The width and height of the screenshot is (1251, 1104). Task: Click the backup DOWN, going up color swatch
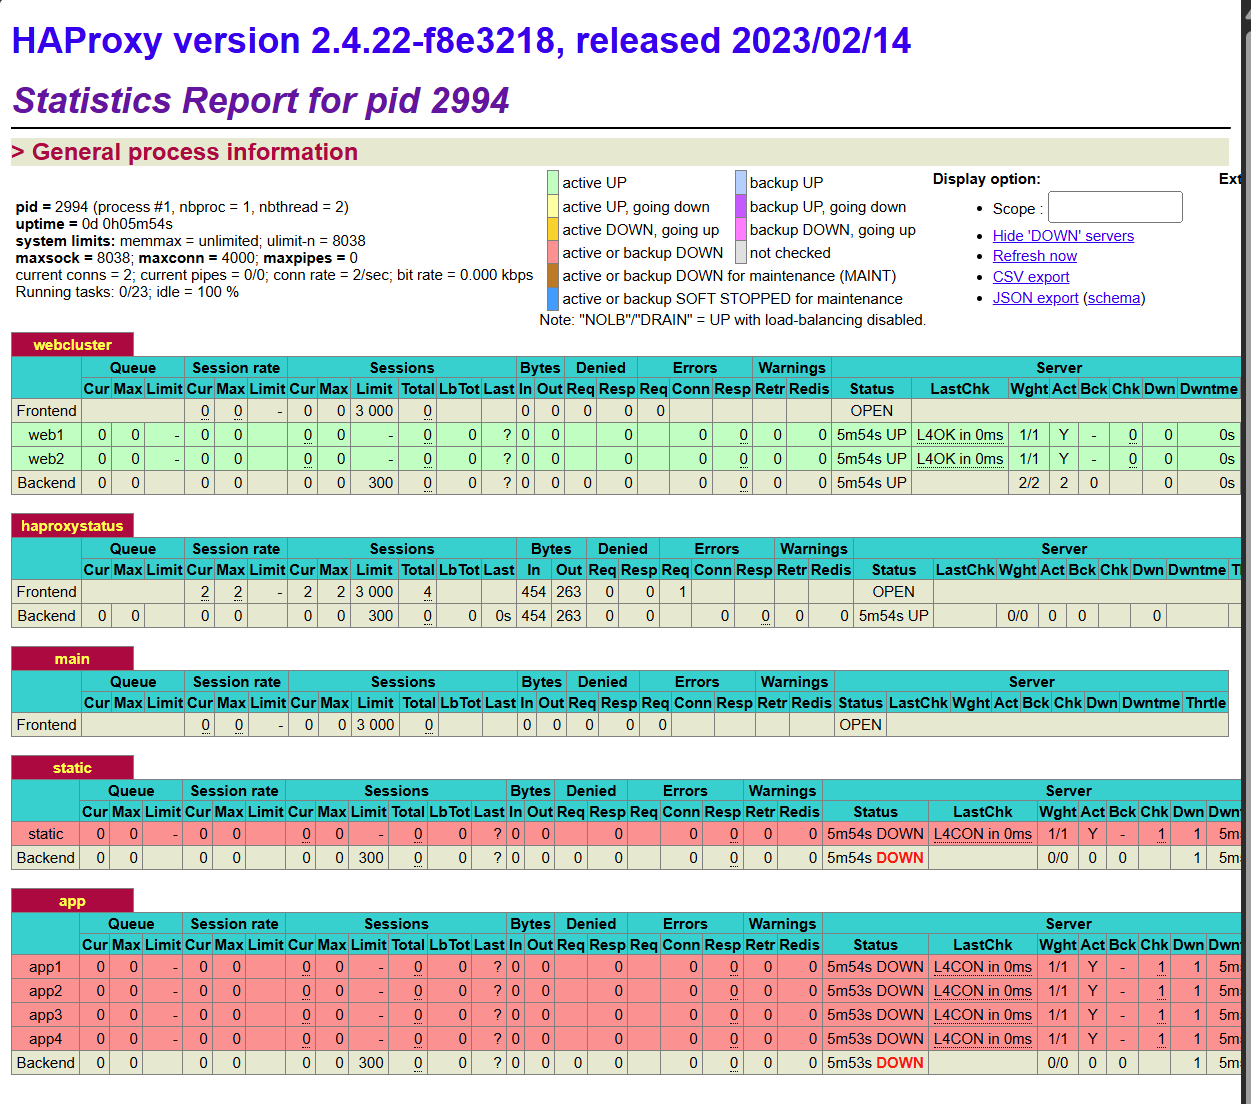tap(741, 229)
